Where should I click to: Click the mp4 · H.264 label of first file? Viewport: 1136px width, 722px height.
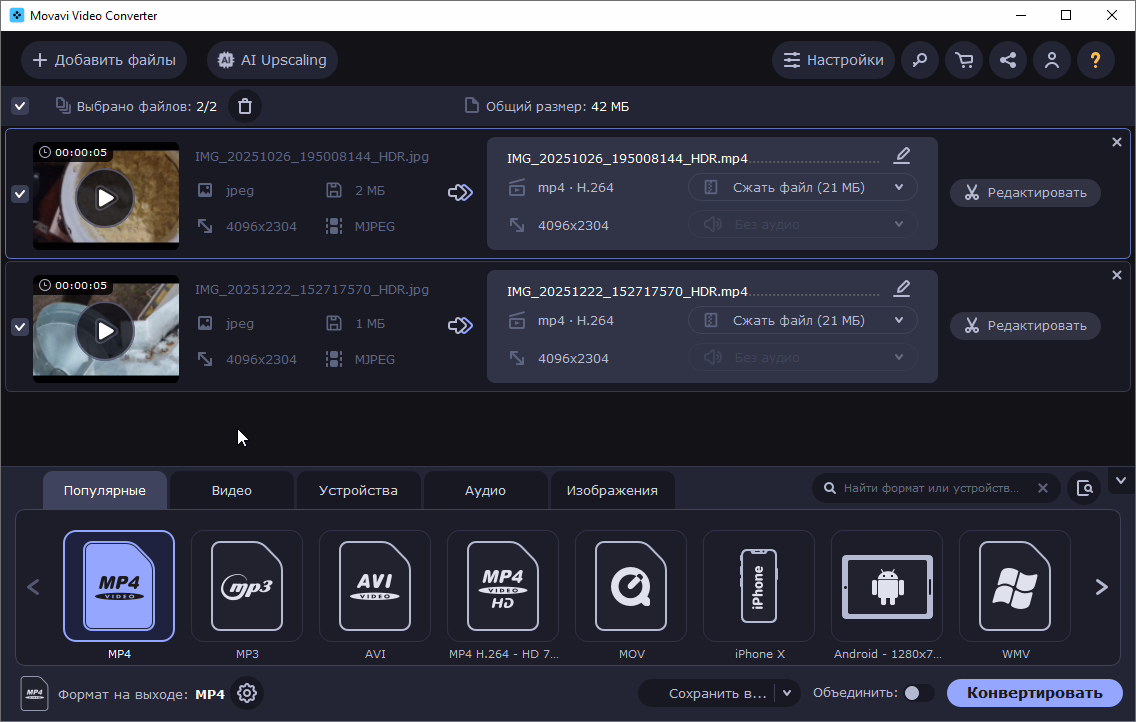[575, 188]
